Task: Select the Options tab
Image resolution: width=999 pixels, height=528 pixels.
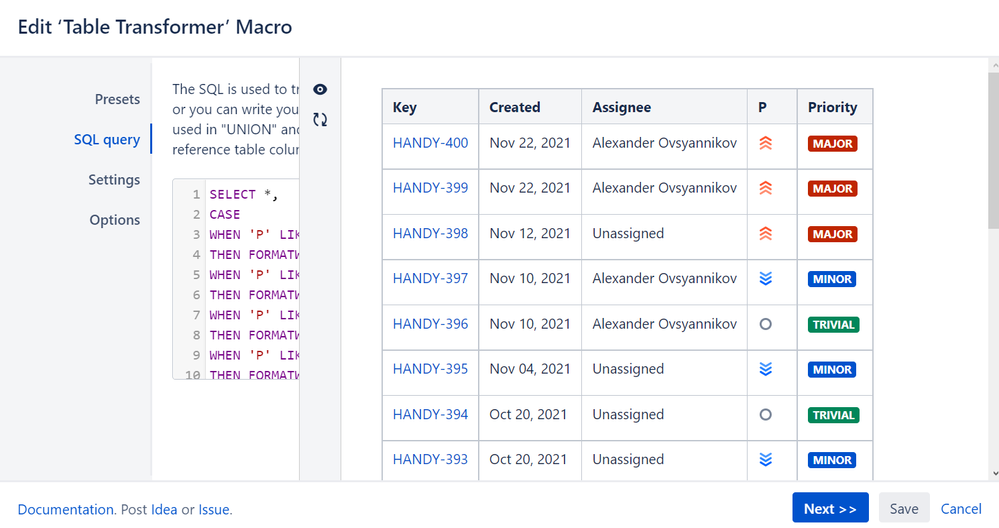Action: (x=115, y=220)
